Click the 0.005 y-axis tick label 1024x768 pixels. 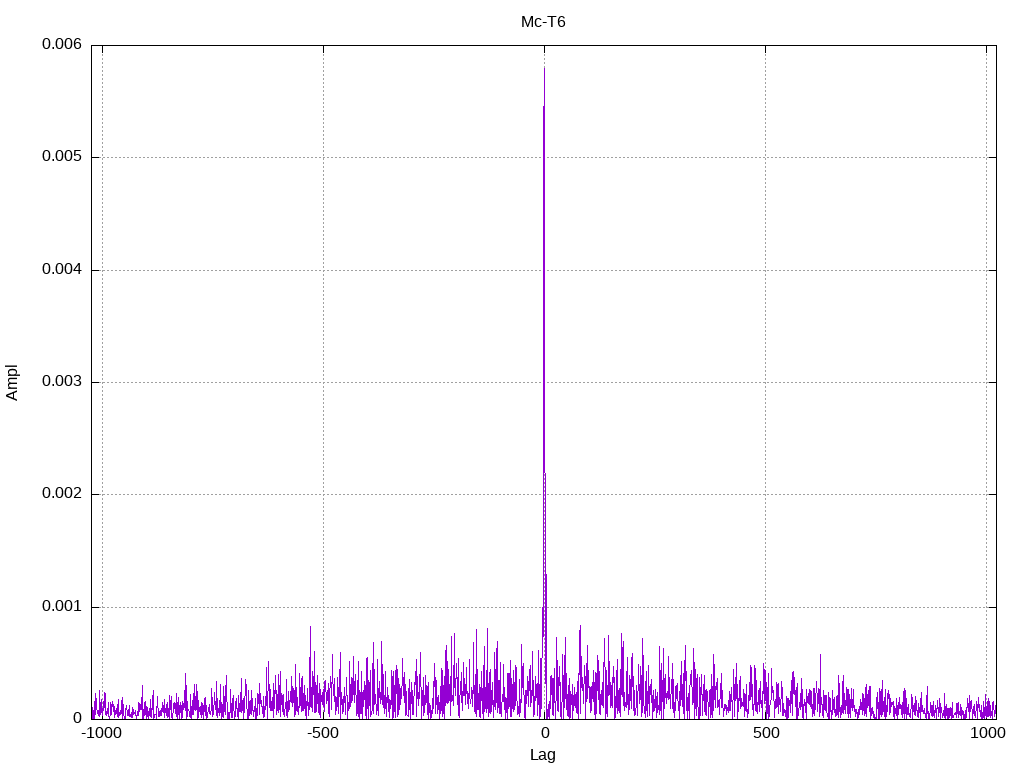[62, 156]
